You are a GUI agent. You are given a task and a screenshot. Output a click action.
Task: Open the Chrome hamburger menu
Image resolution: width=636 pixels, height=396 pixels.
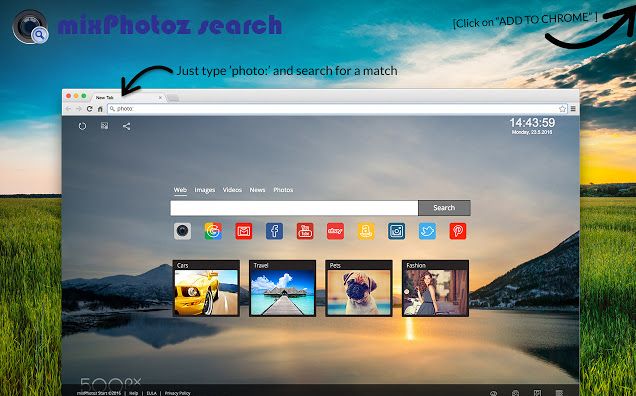point(573,109)
